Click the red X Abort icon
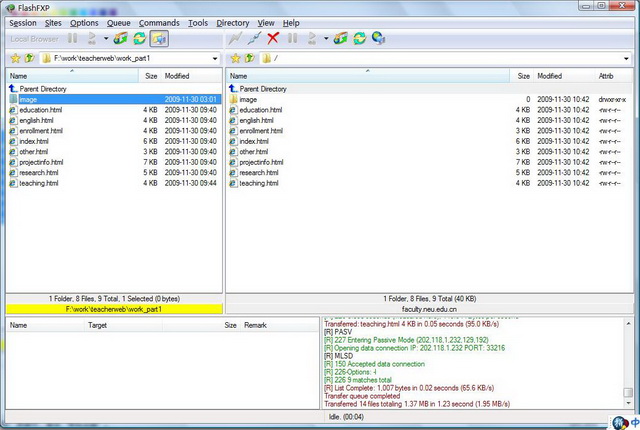This screenshot has width=640, height=430. click(x=273, y=39)
